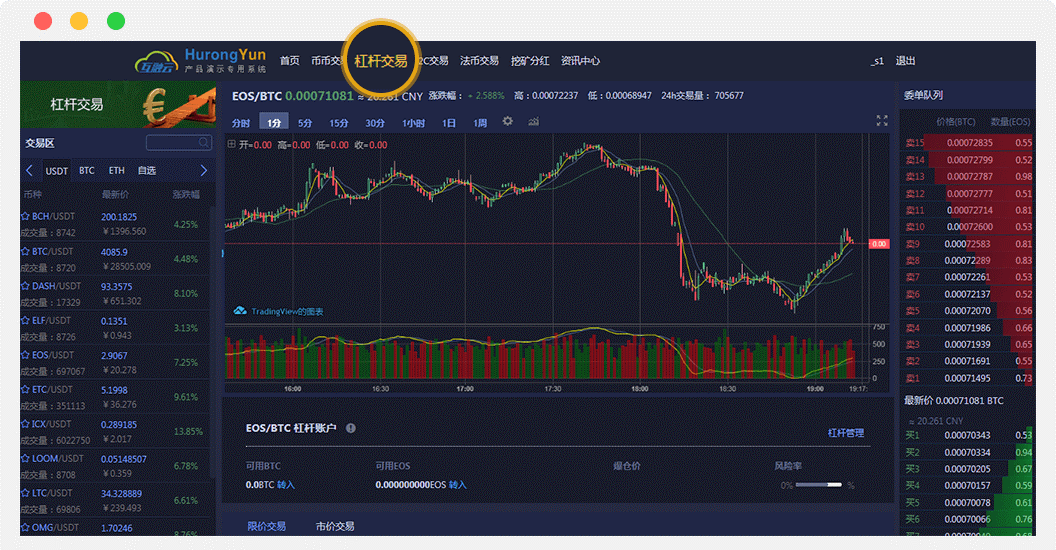Viewport: 1056px width, 550px height.
Task: Expand the chart to fullscreen
Action: point(882,121)
